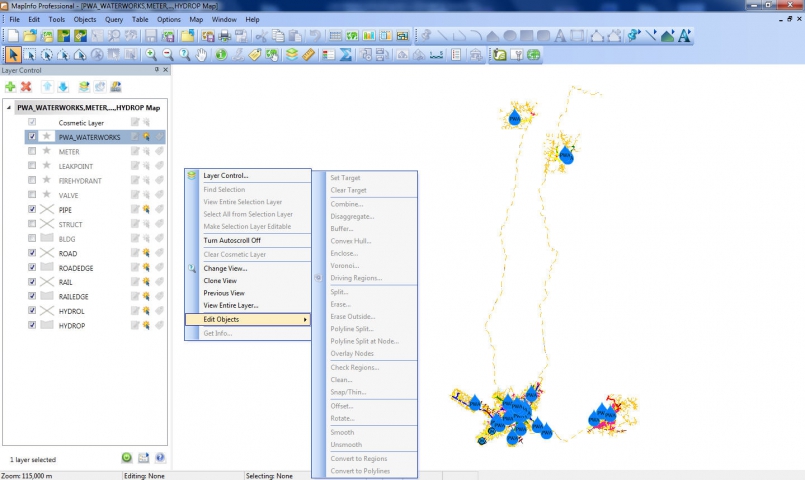Collapse the PWA_WATERWORKS Map tree node
This screenshot has height=480, width=805.
click(x=9, y=107)
